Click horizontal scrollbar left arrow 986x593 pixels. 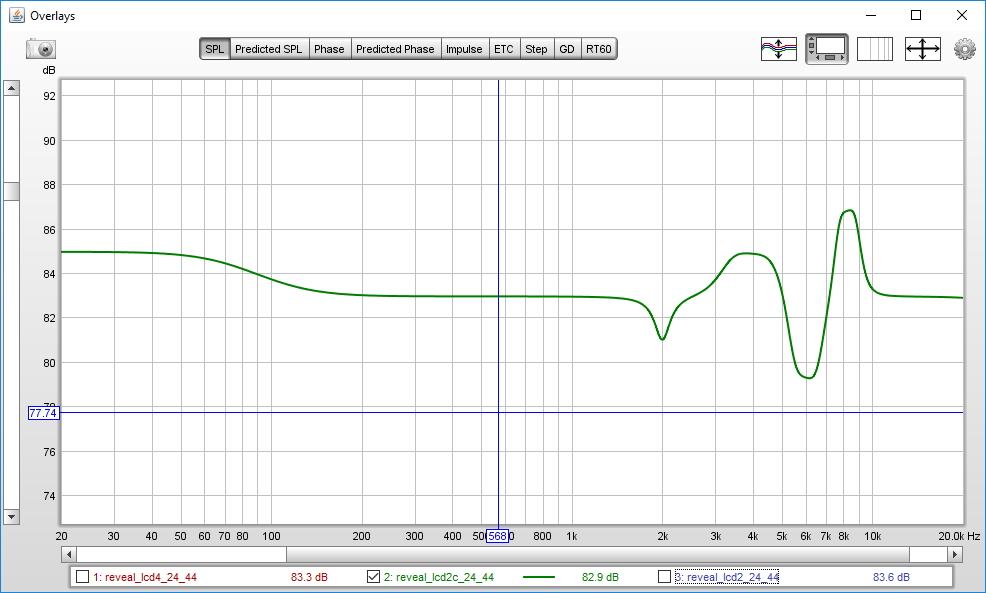tap(69, 555)
